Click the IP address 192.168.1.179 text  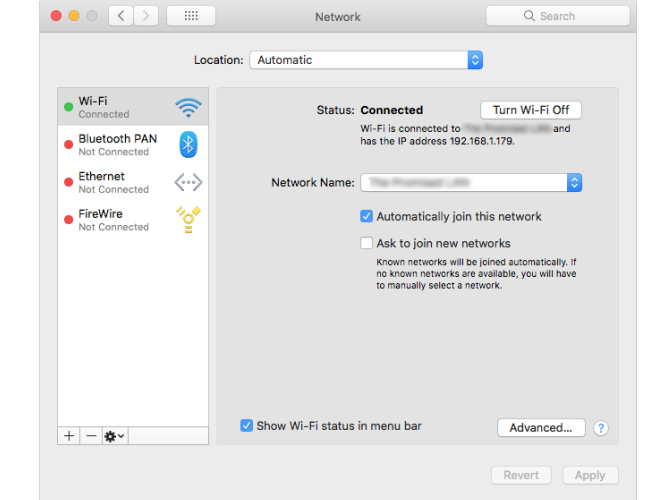point(481,141)
